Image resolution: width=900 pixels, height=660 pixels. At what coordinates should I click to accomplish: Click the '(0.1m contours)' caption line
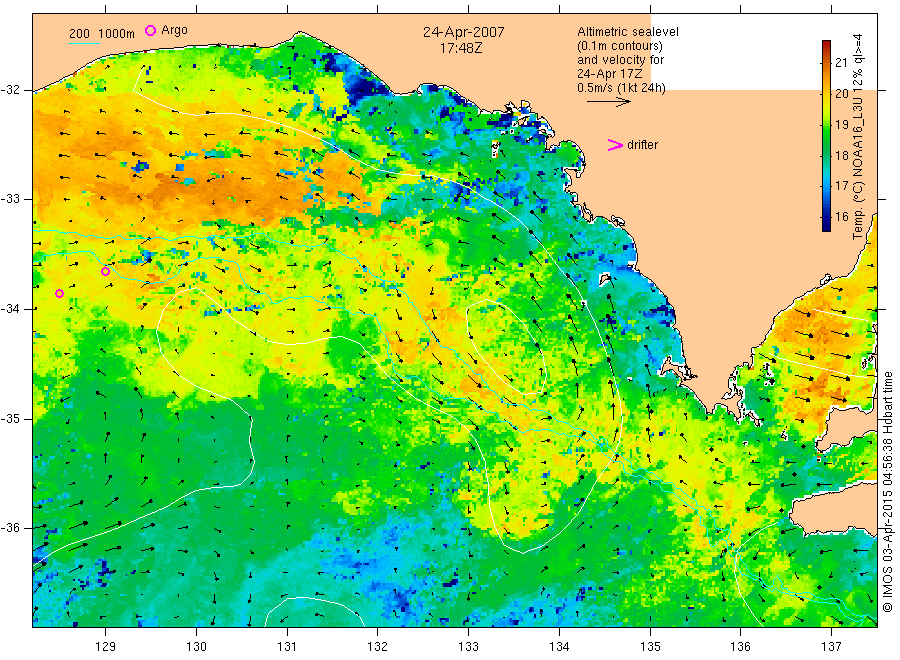[x=620, y=46]
